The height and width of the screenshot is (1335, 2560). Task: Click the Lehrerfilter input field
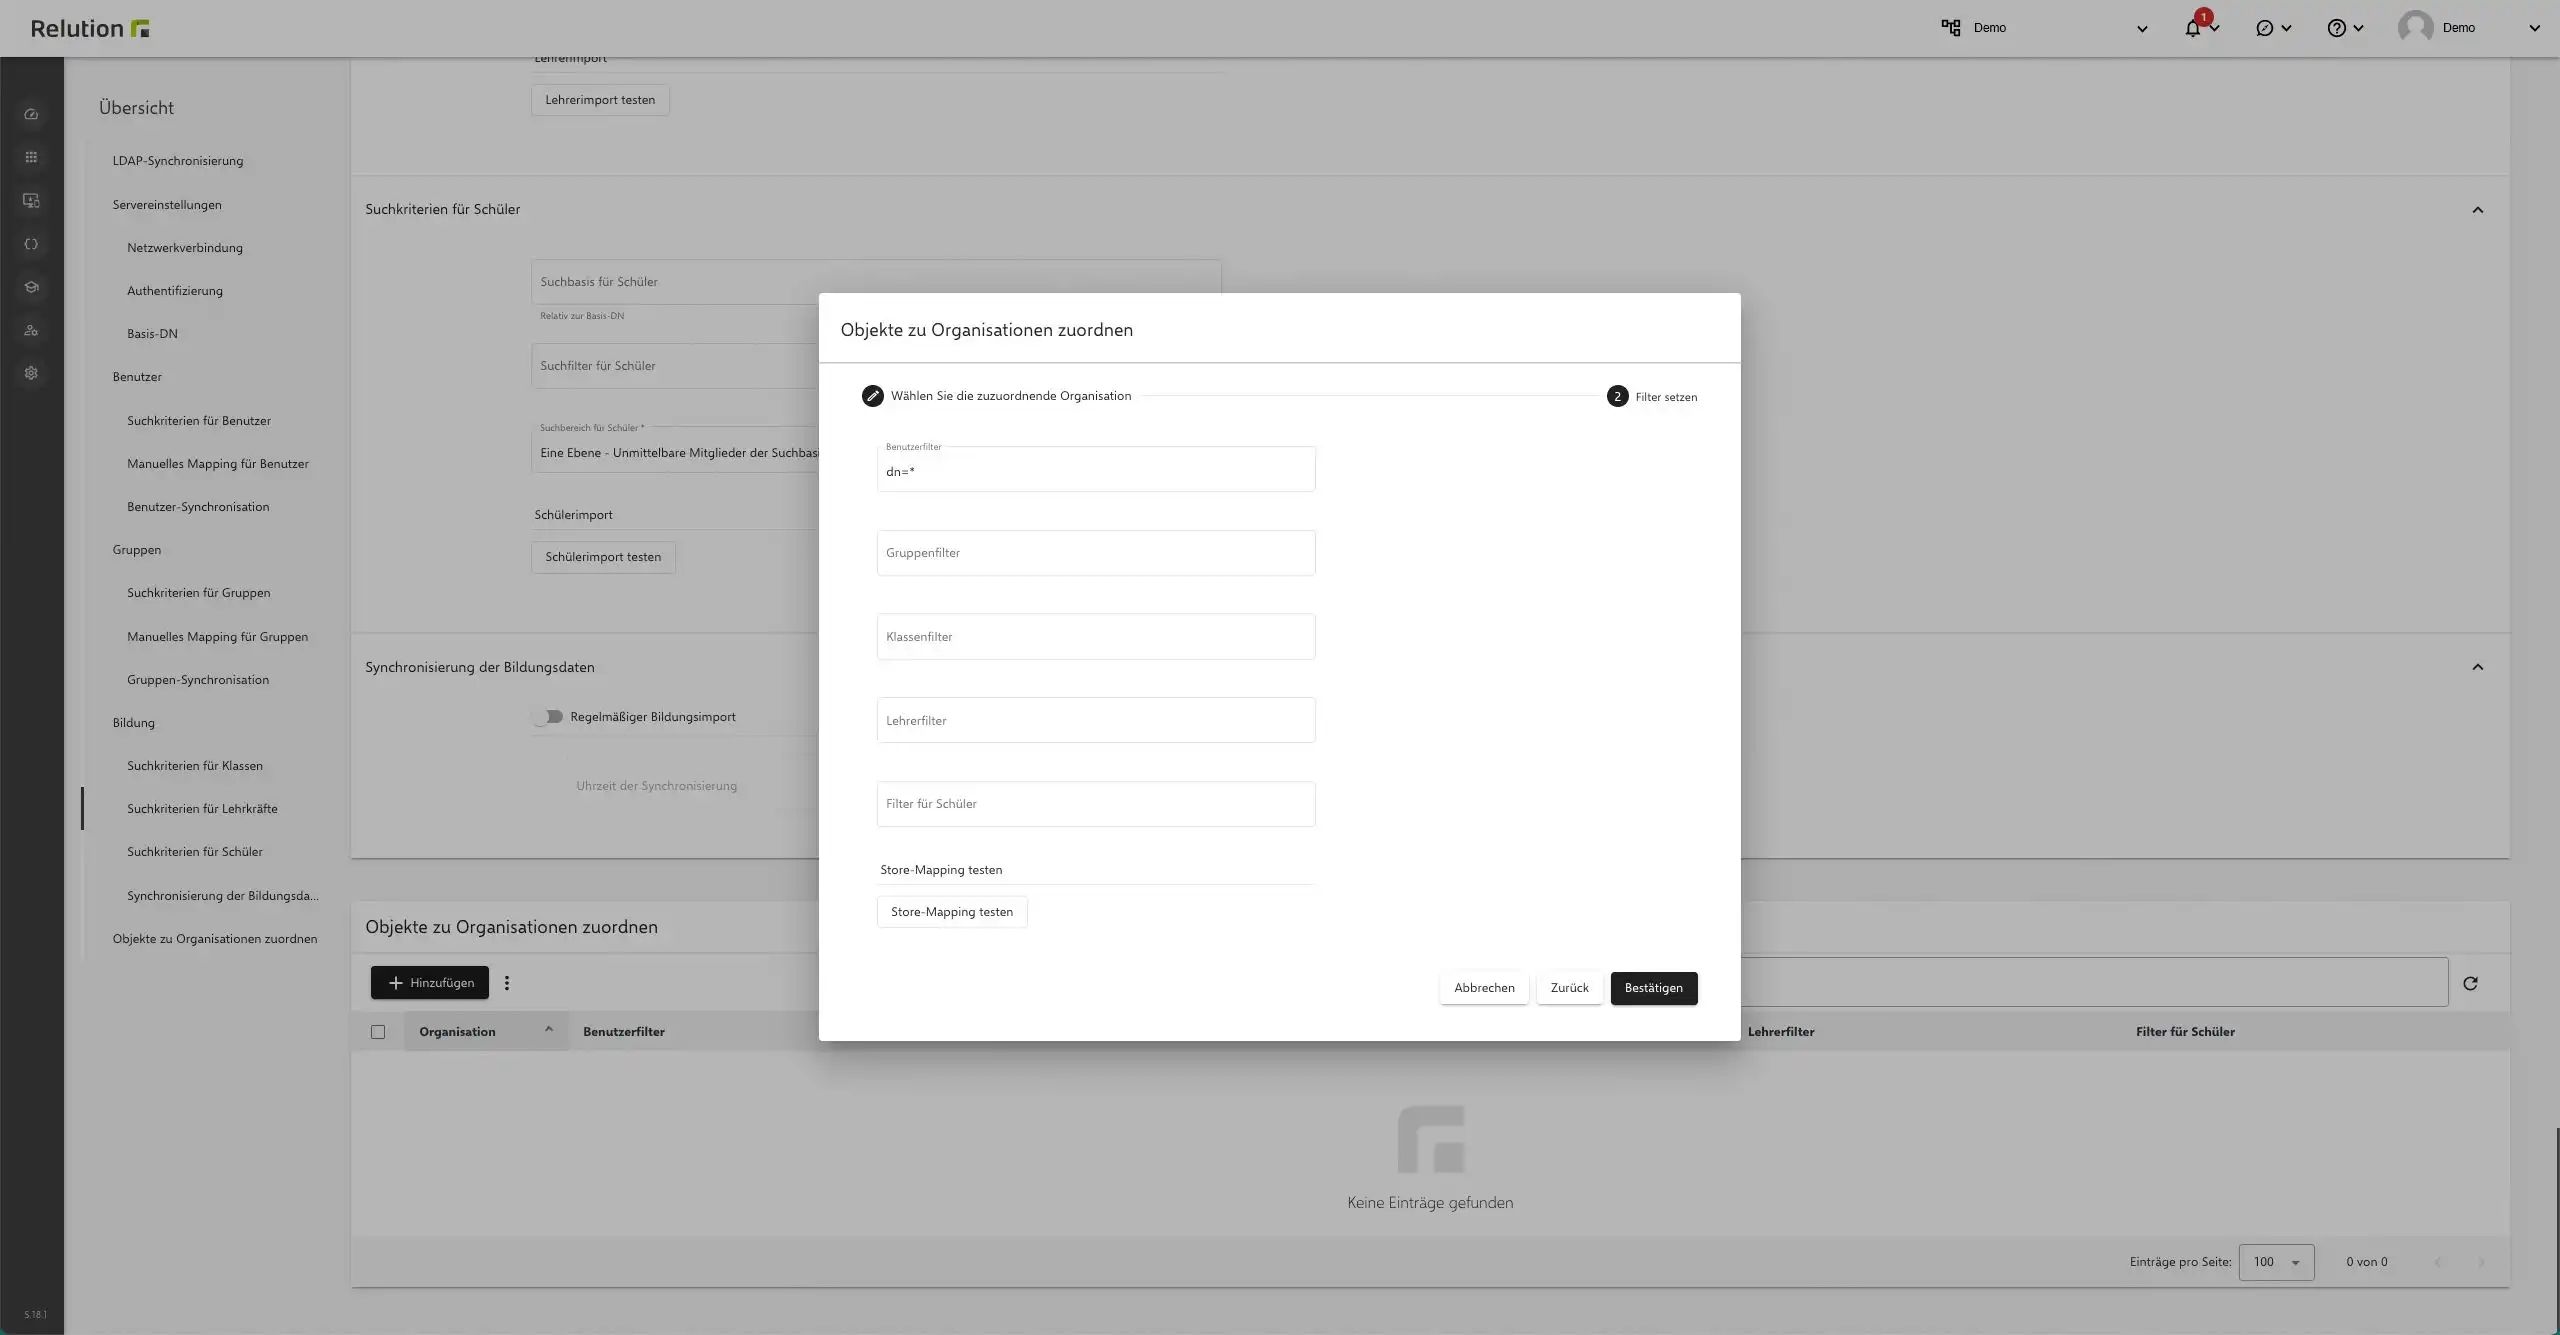coord(1096,720)
